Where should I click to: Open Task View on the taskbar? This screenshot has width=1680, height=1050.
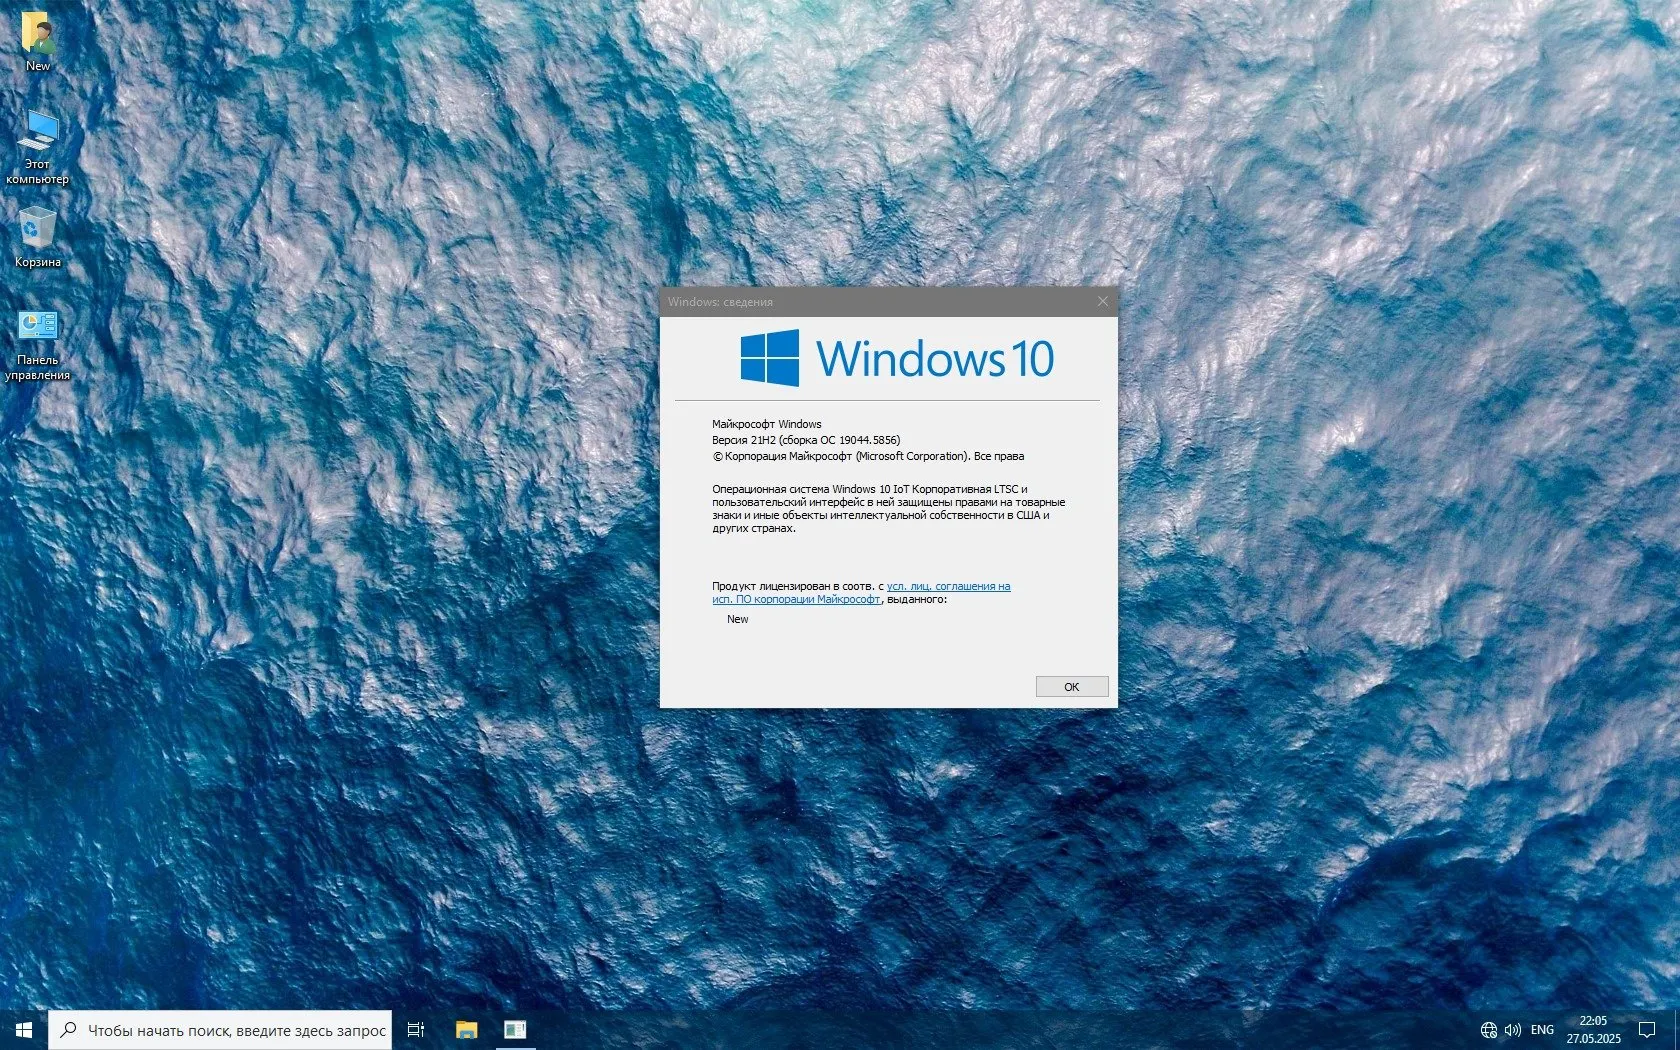415,1030
